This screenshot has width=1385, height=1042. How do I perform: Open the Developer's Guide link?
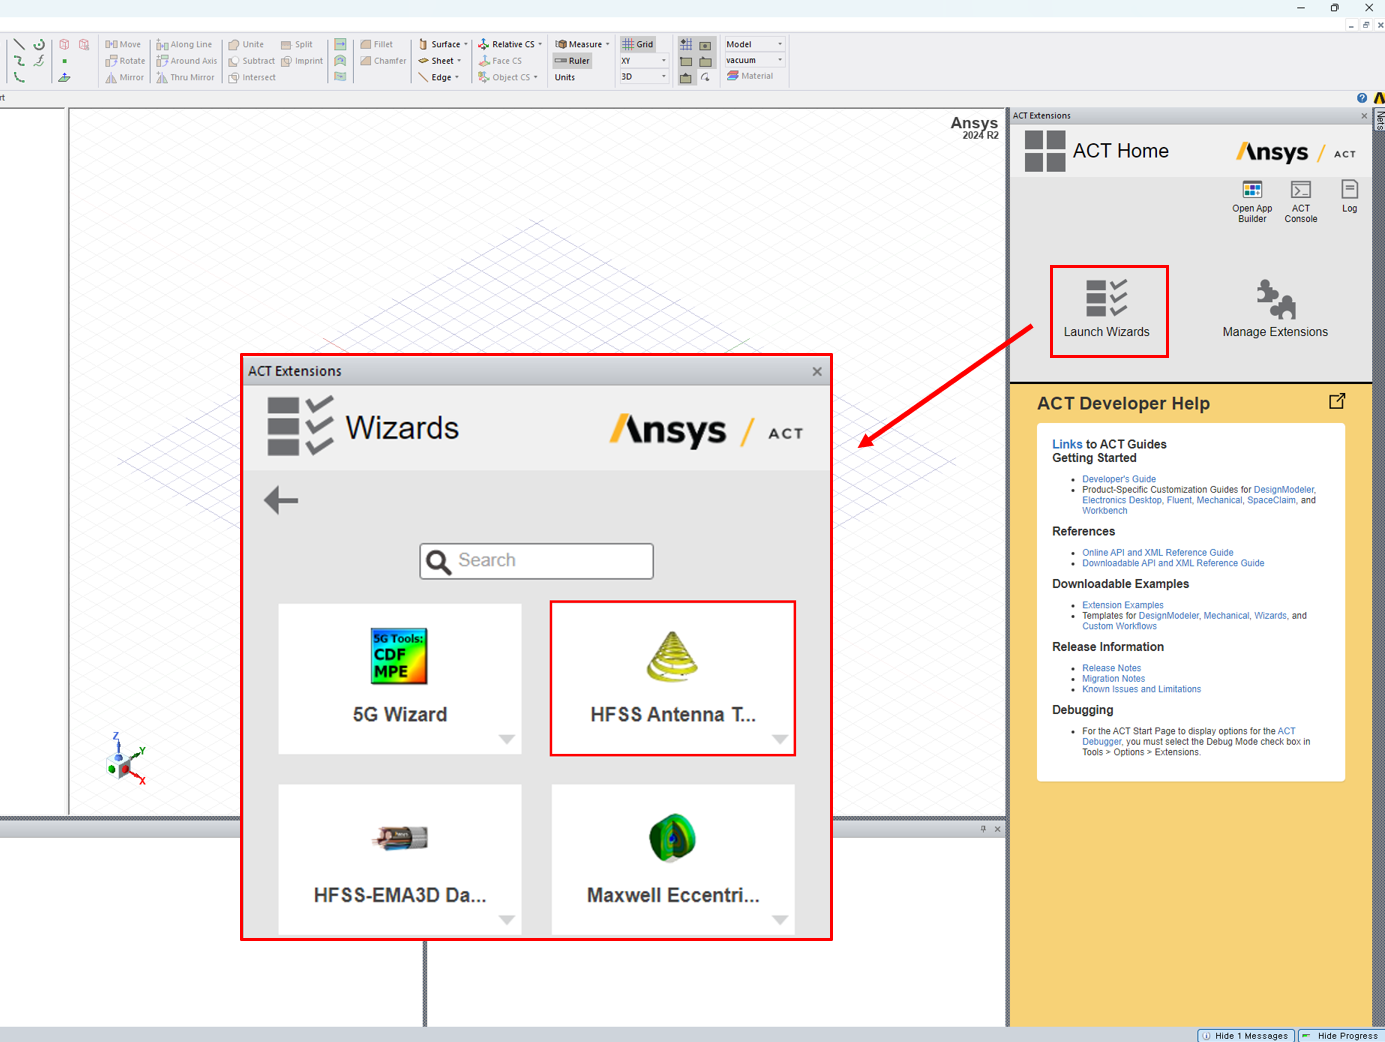1118,479
